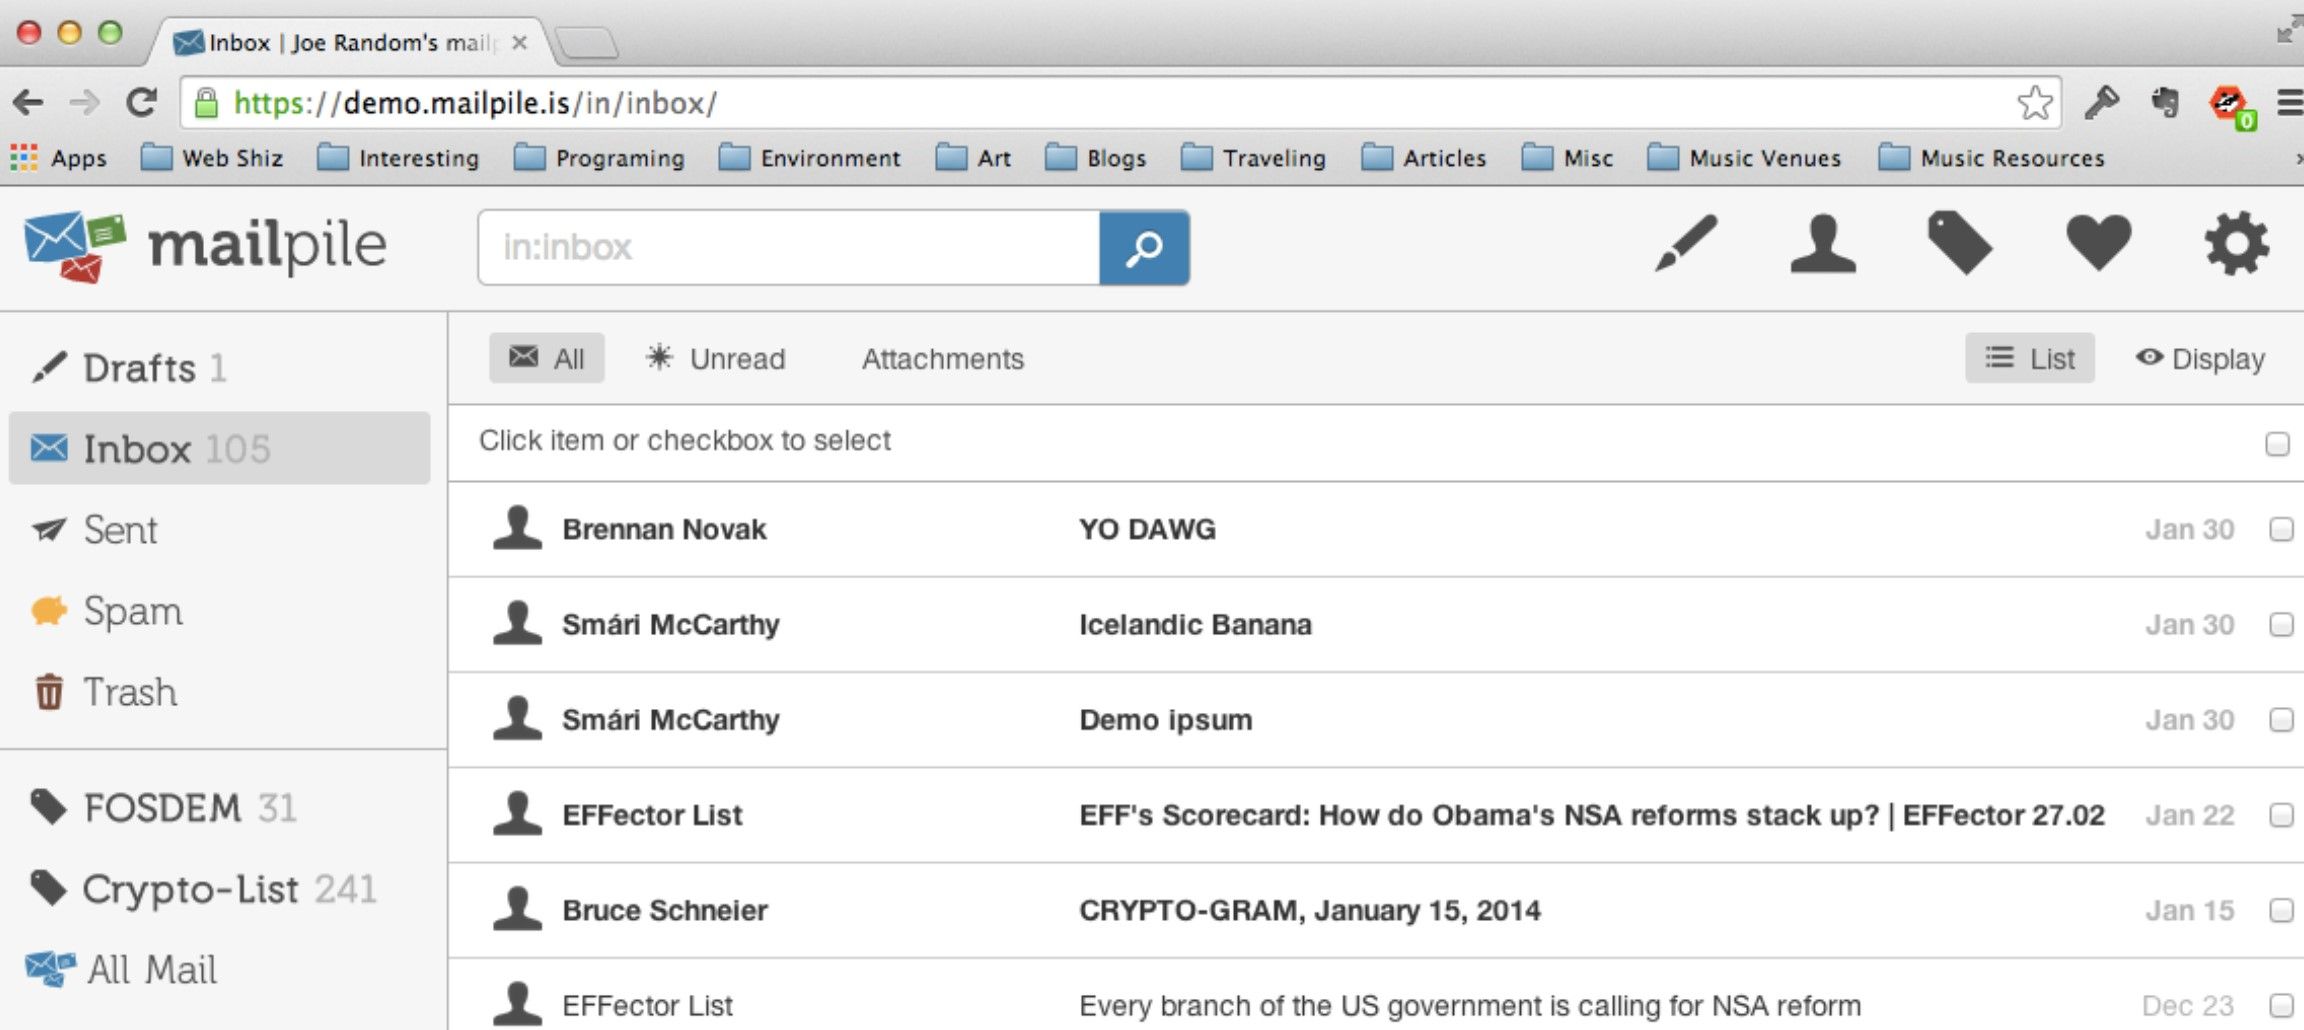Open settings with the gear icon

[2236, 243]
